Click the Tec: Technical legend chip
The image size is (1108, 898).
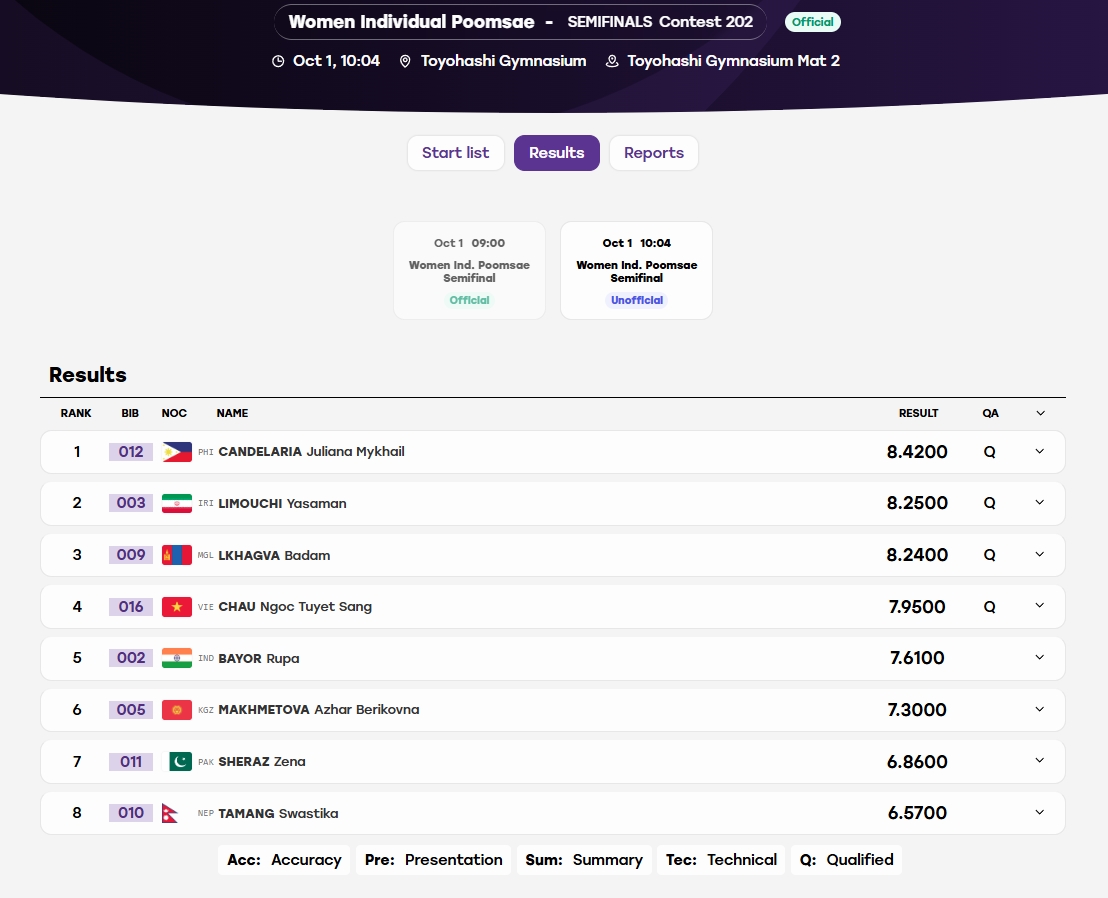(x=721, y=860)
